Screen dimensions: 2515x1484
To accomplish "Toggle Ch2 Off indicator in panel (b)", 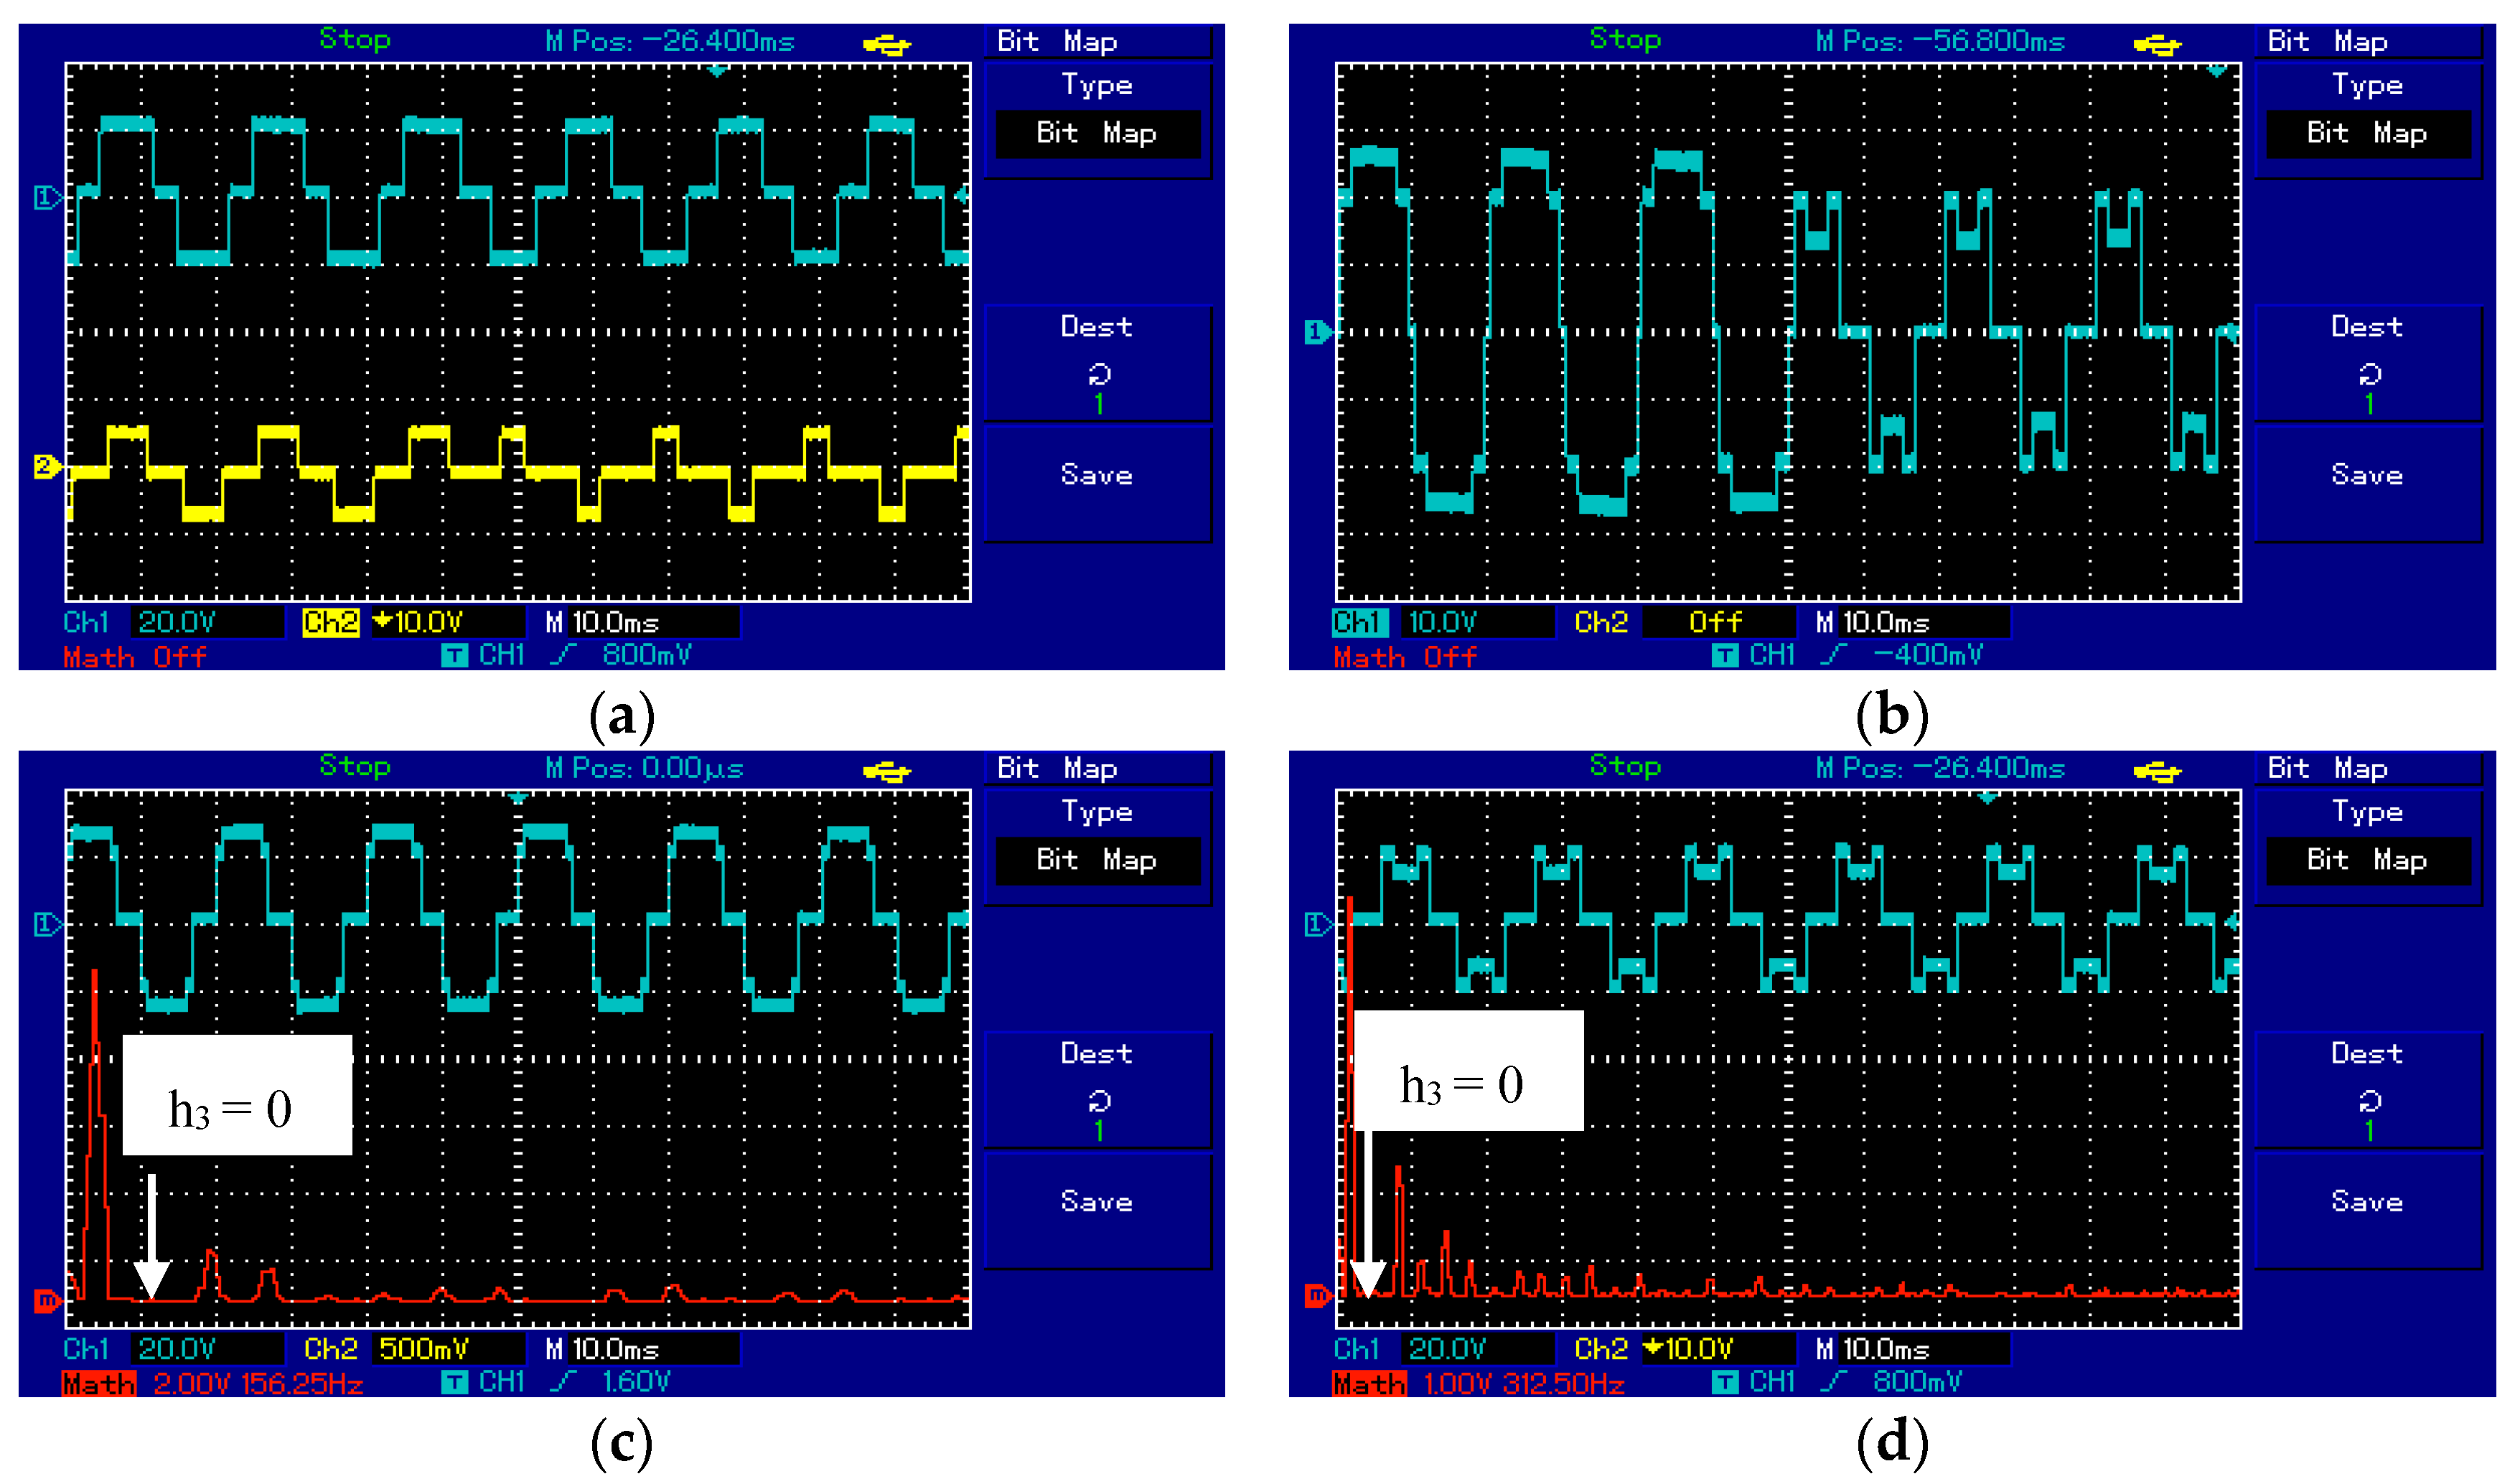I will (x=1715, y=622).
